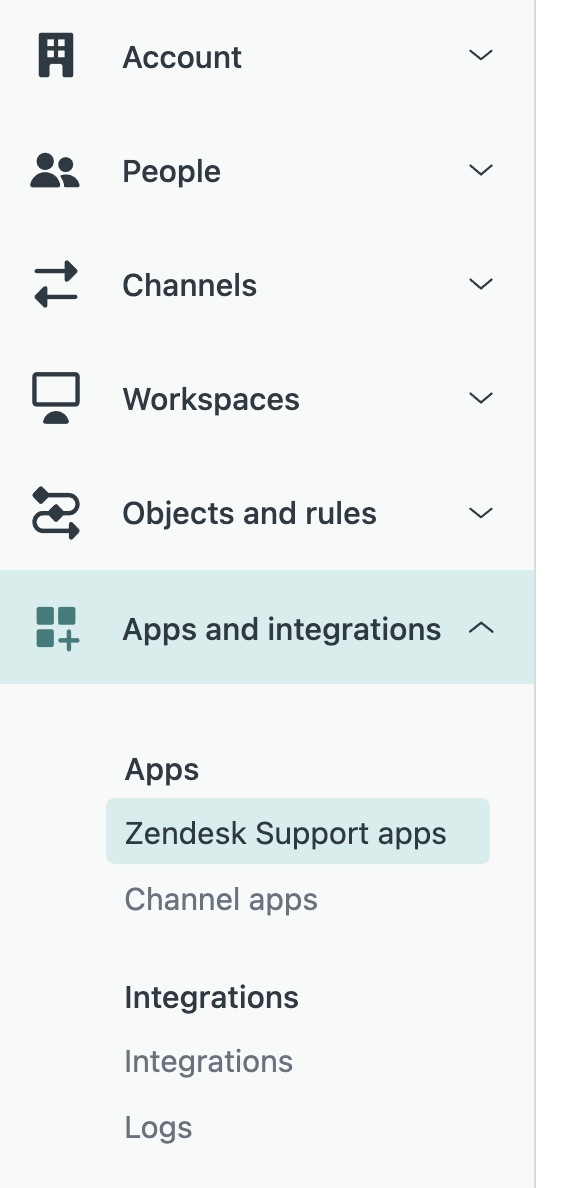Expand Account using its chevron arrow

tap(481, 55)
